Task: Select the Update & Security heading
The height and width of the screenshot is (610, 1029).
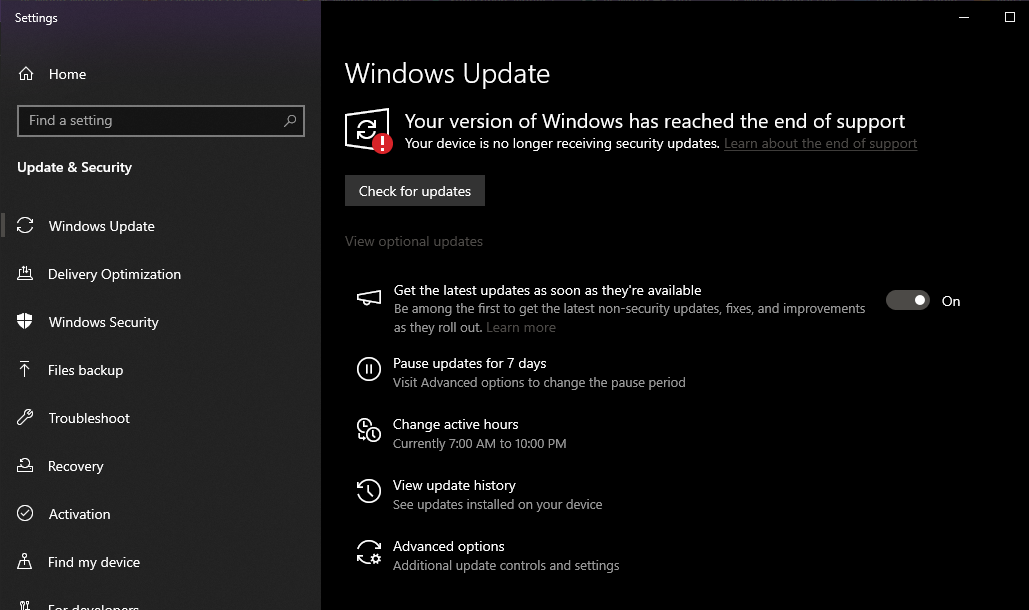Action: click(74, 167)
